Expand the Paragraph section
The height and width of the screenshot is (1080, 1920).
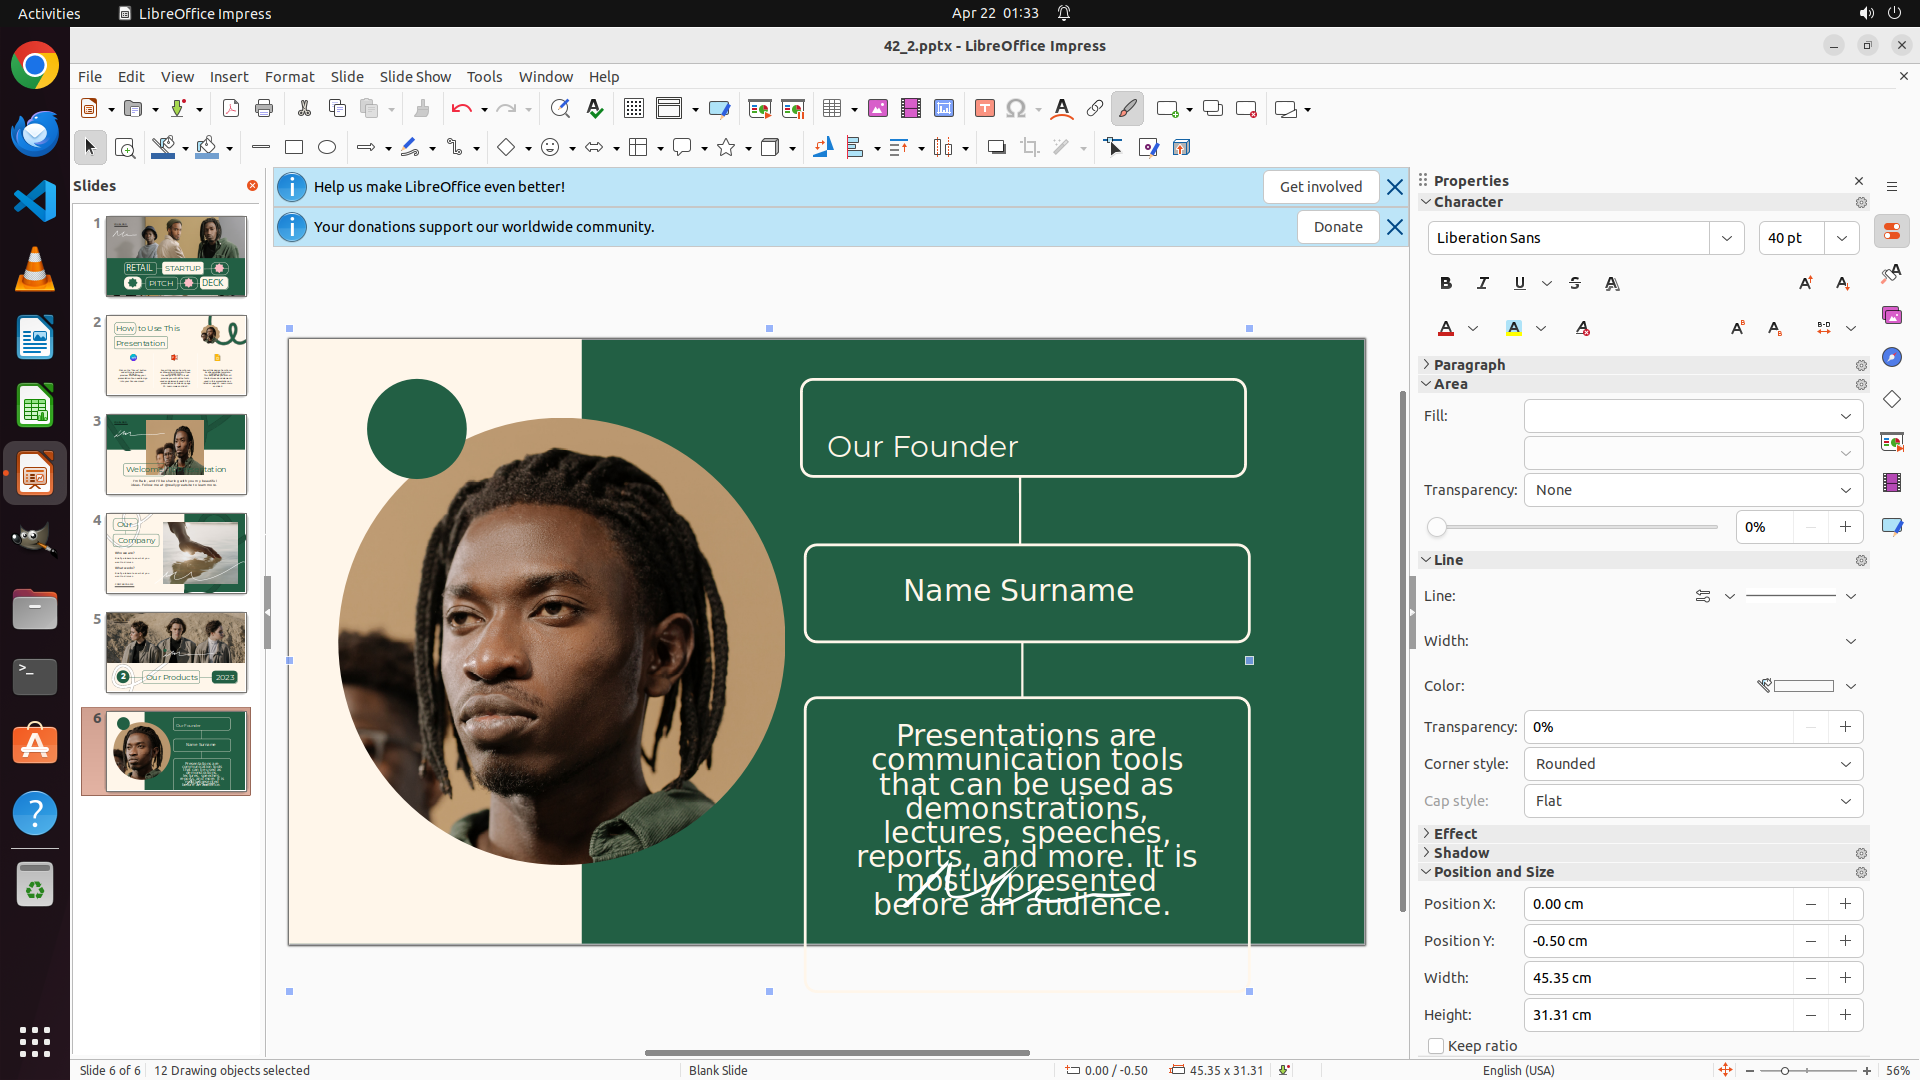1469,365
